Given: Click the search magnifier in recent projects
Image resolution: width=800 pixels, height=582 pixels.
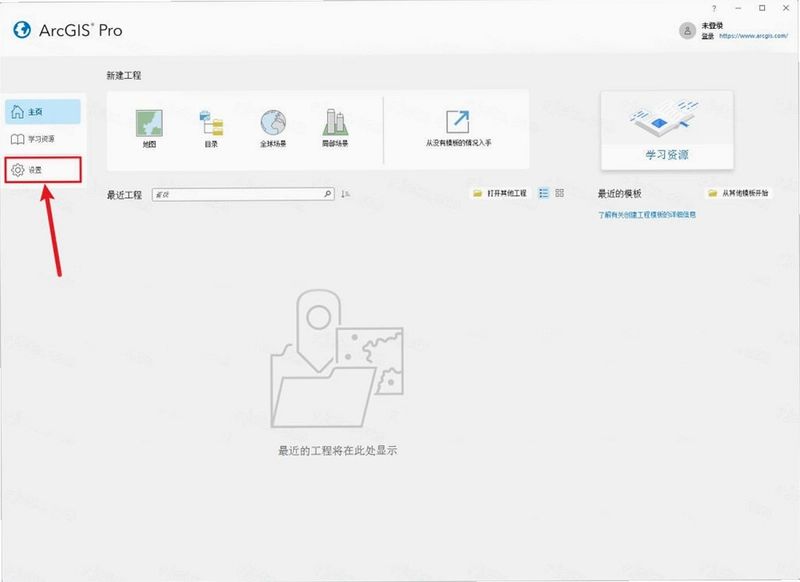Looking at the screenshot, I should point(328,194).
